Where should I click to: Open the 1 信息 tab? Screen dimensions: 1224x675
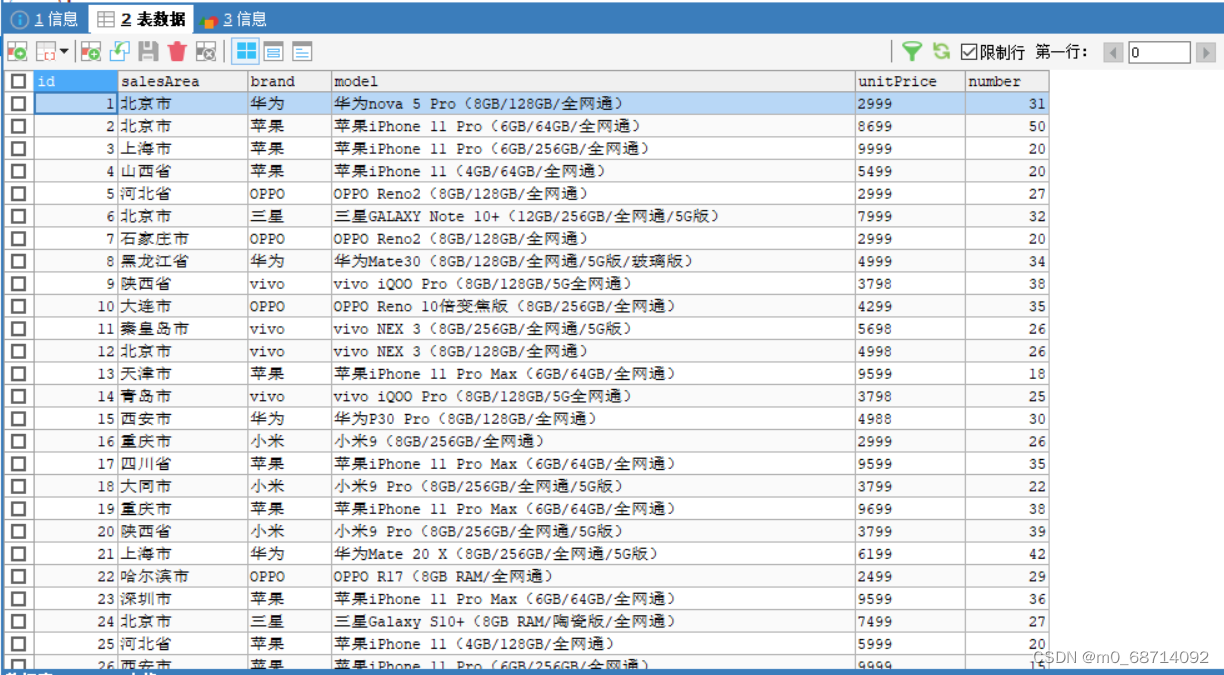[45, 19]
